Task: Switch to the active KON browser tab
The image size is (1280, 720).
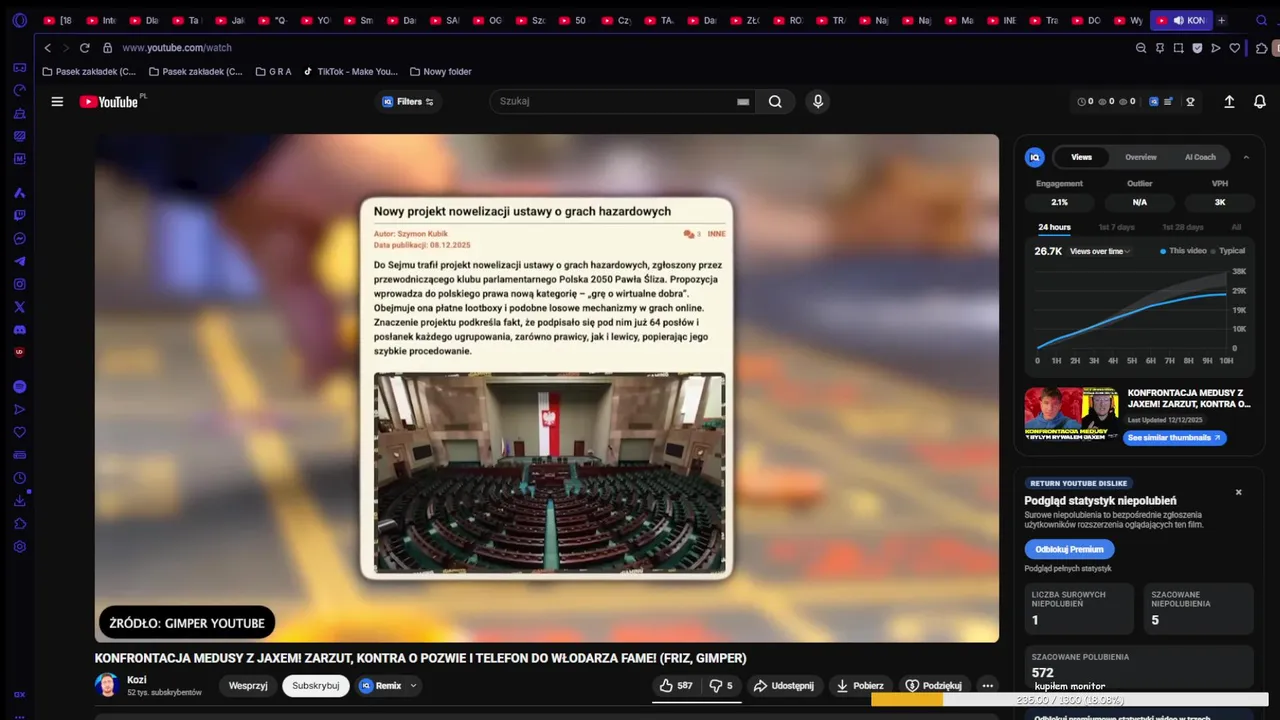Action: pyautogui.click(x=1181, y=20)
